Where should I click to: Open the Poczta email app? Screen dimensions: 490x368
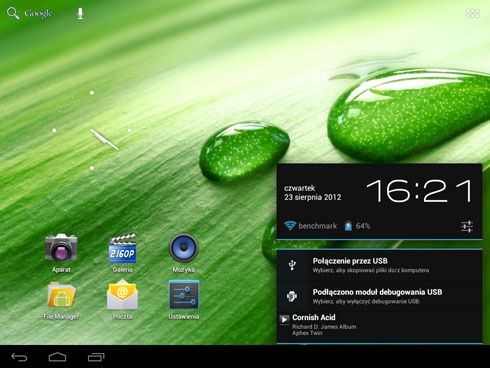click(x=122, y=300)
